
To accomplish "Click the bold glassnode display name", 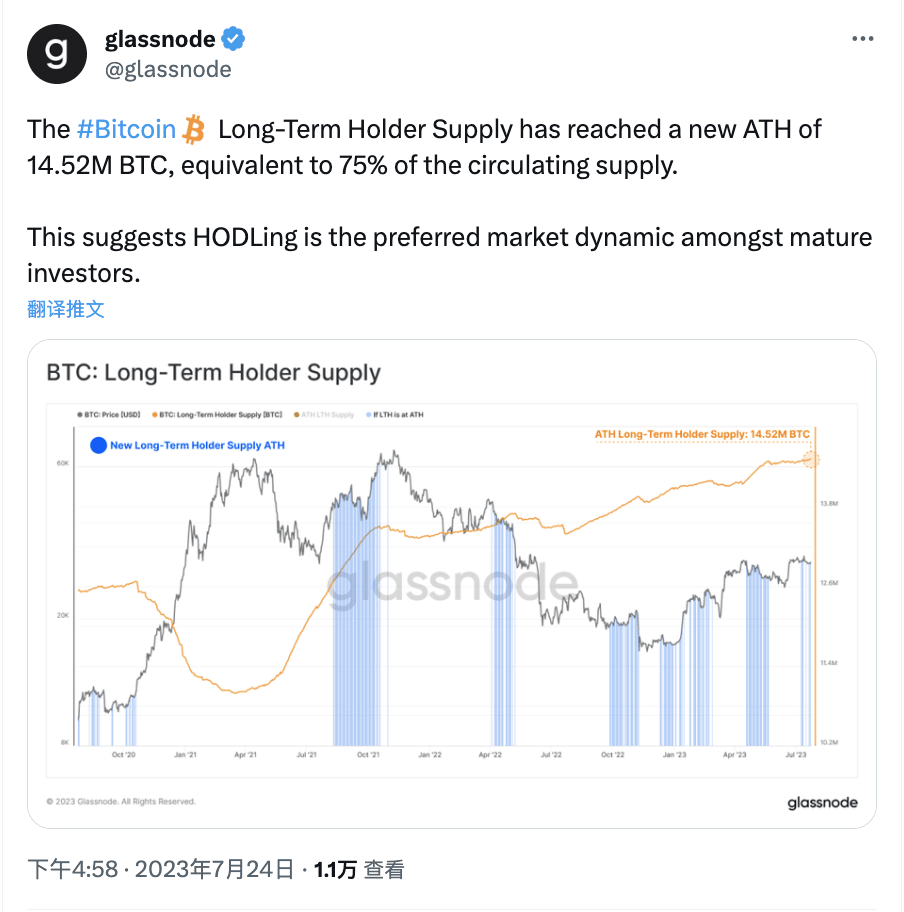I will tap(158, 39).
